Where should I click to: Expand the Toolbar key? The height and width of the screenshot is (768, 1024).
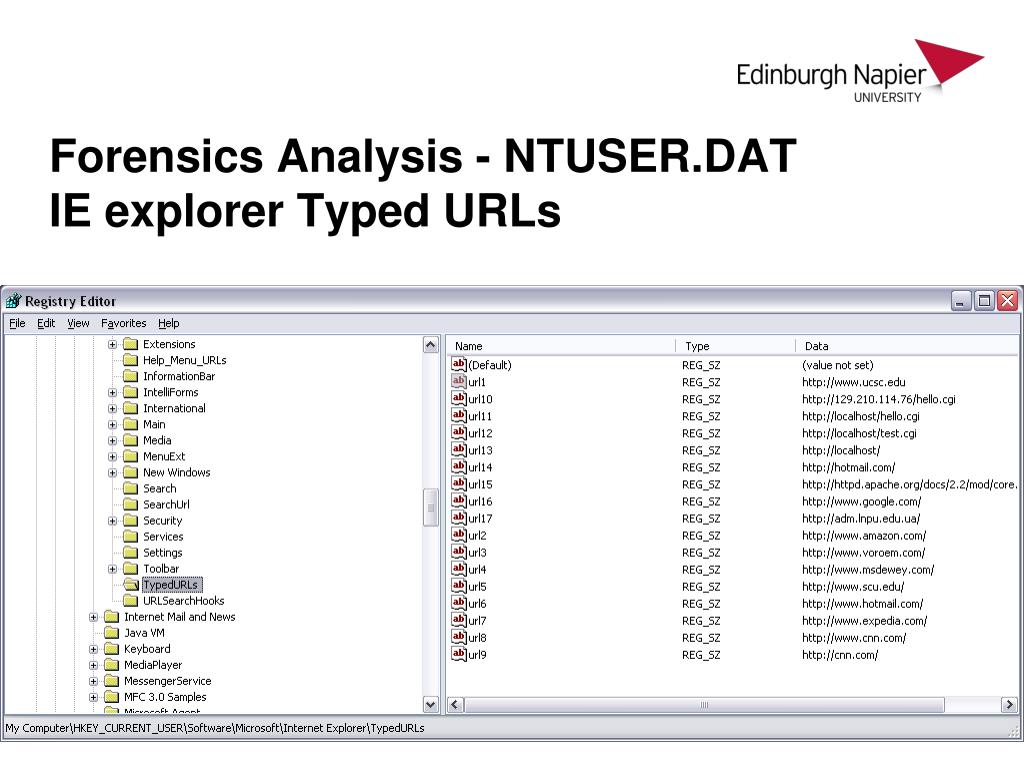click(112, 569)
